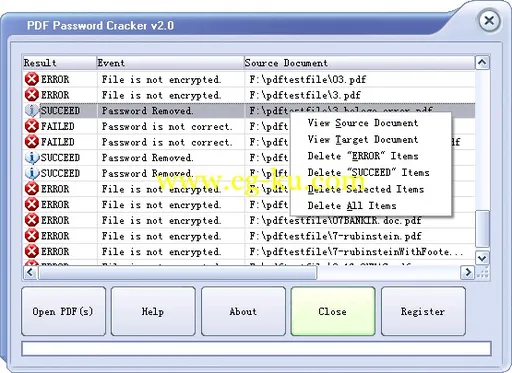Click "File is not encrypted." in 7-rubinstein.pdf row
This screenshot has height=373, width=512.
click(161, 236)
